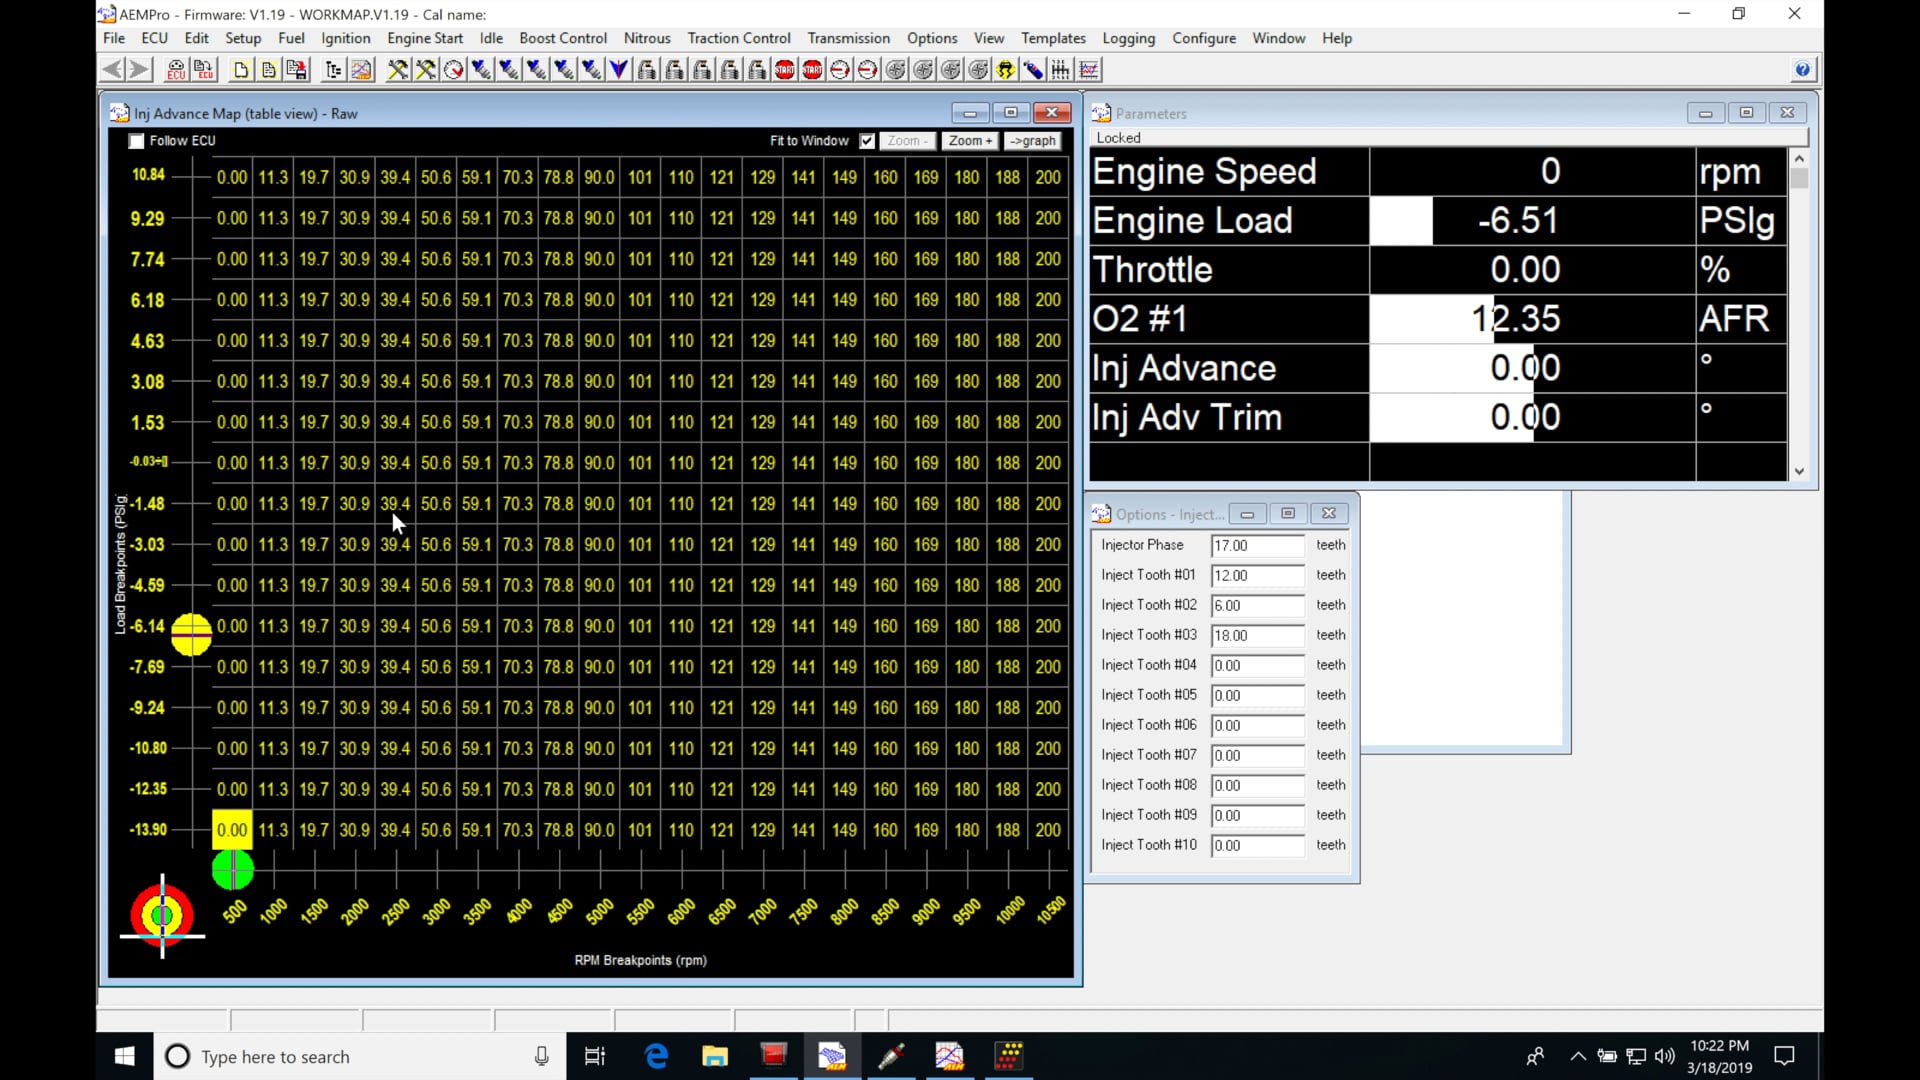Enable the Follow ECU checkbox
This screenshot has width=1920, height=1080.
point(136,141)
